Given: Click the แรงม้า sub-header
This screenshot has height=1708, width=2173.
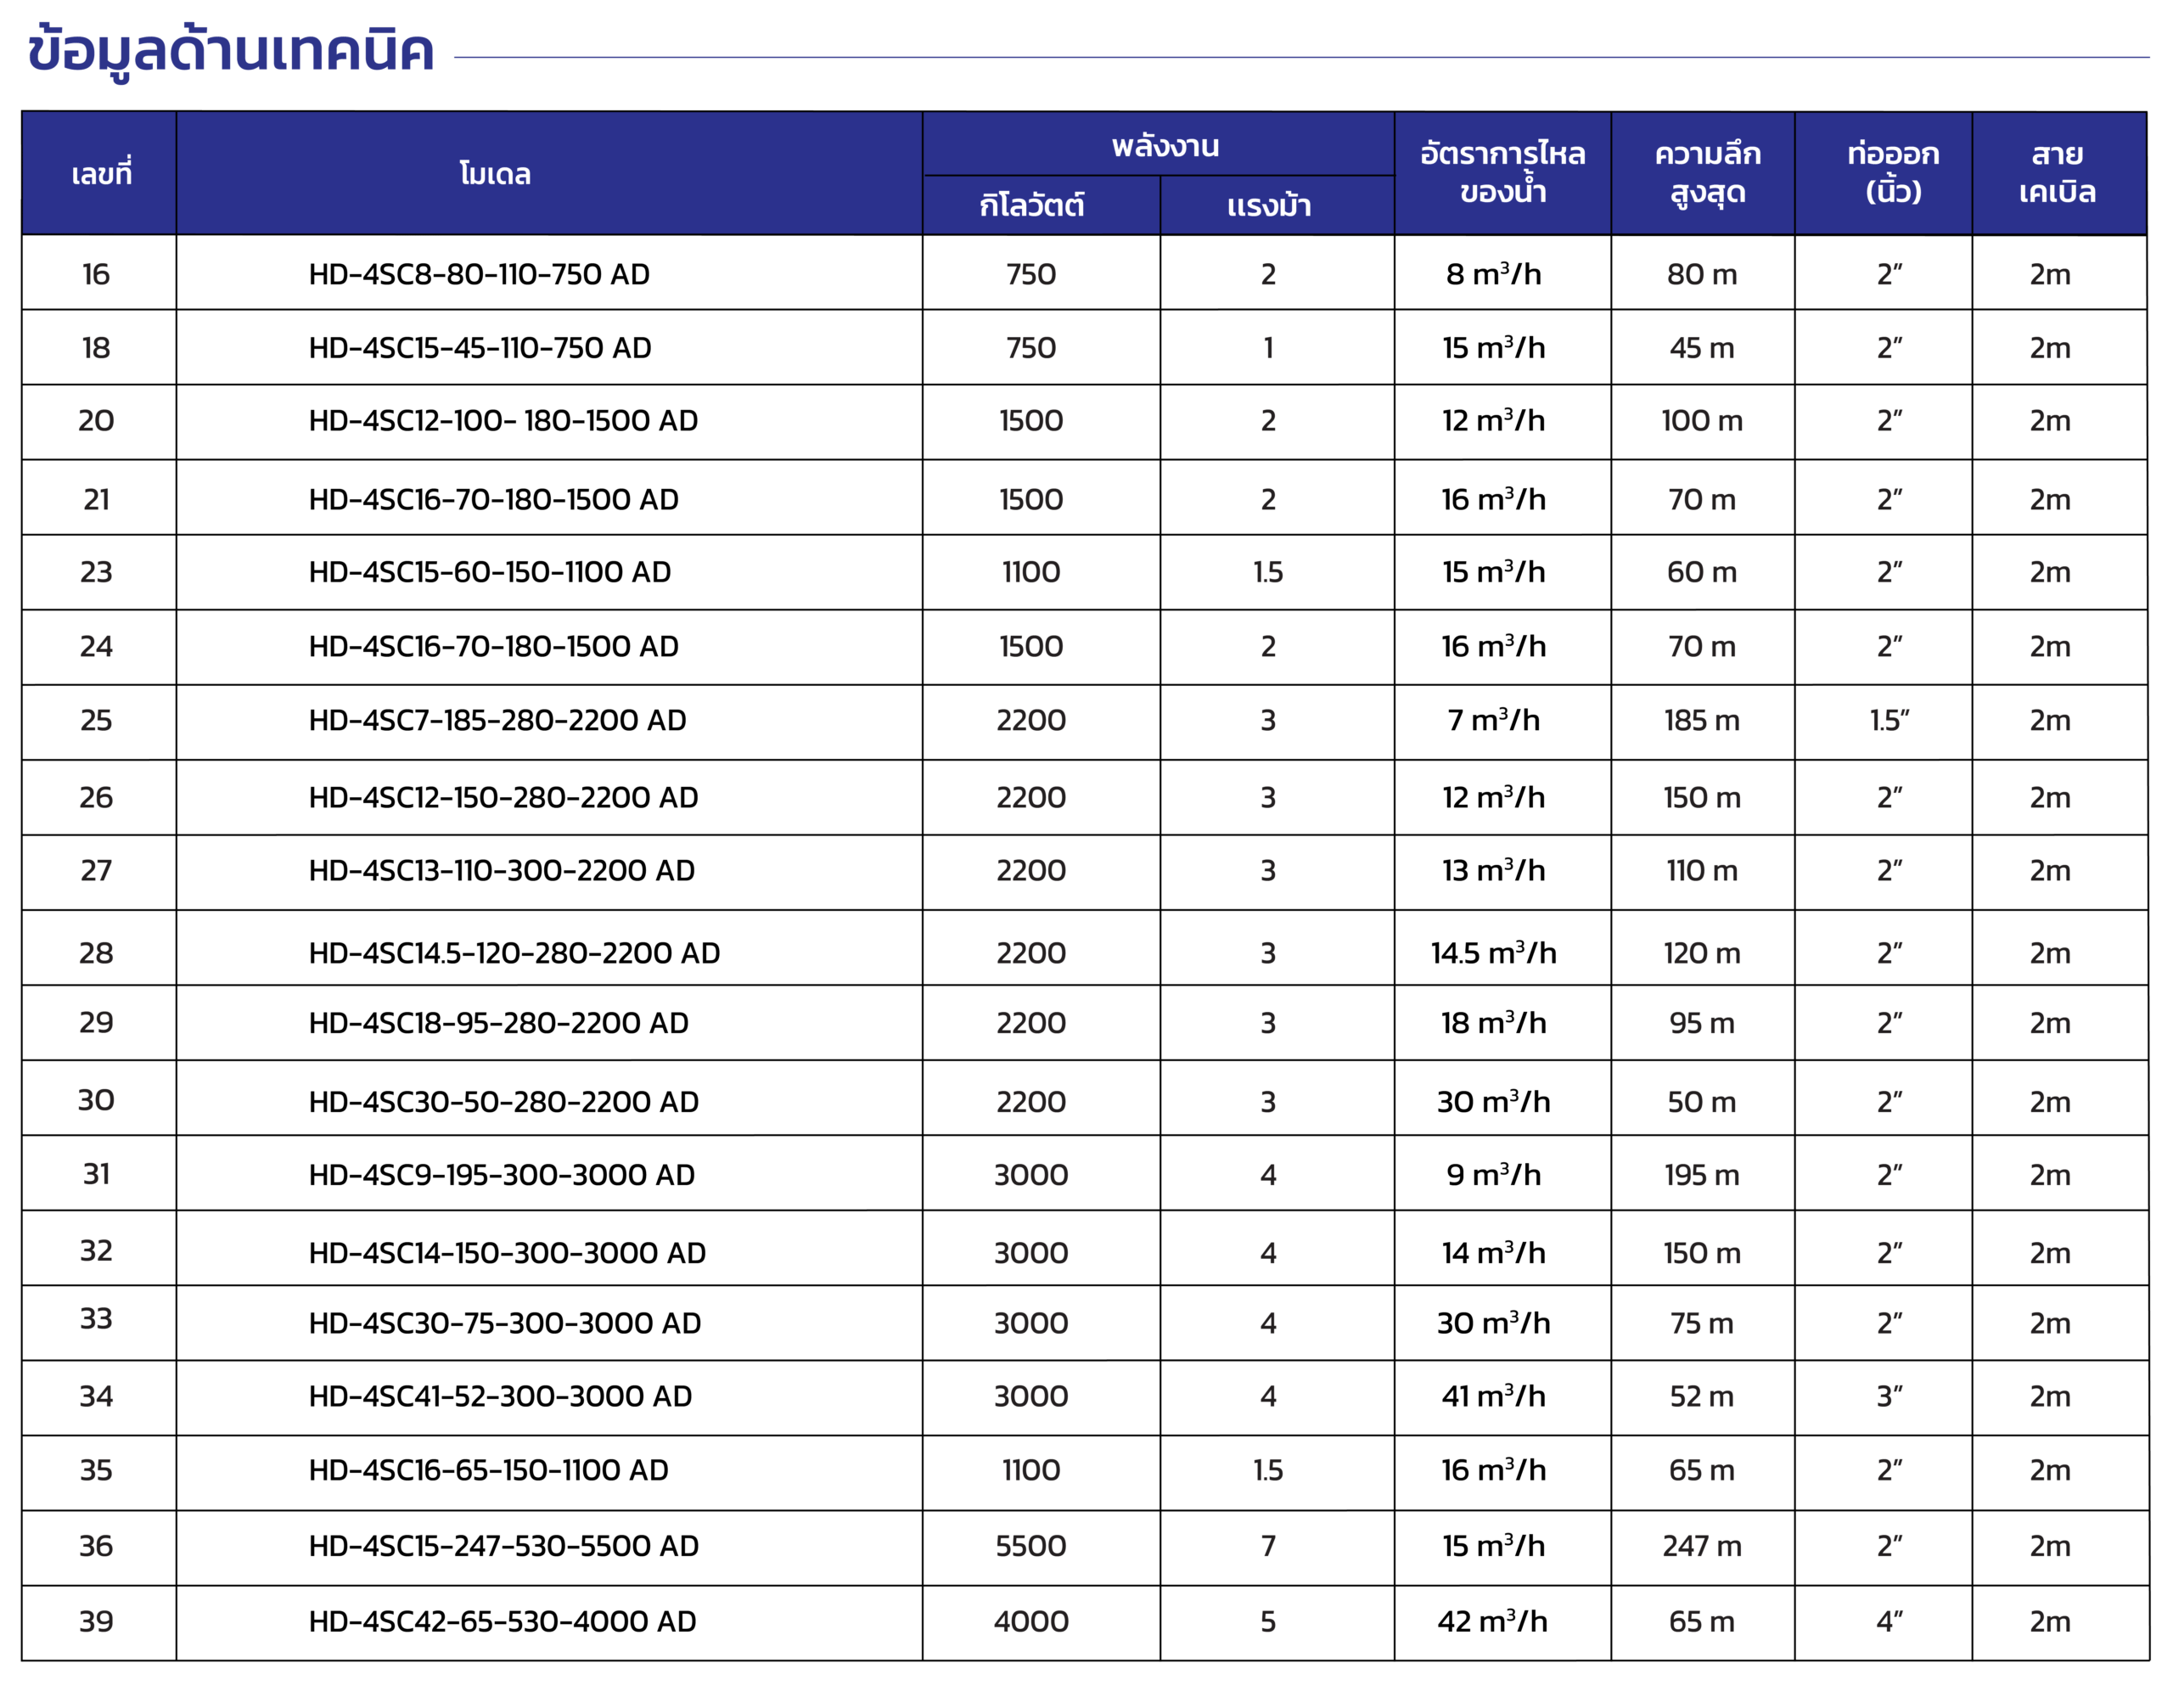Looking at the screenshot, I should [x=1268, y=206].
